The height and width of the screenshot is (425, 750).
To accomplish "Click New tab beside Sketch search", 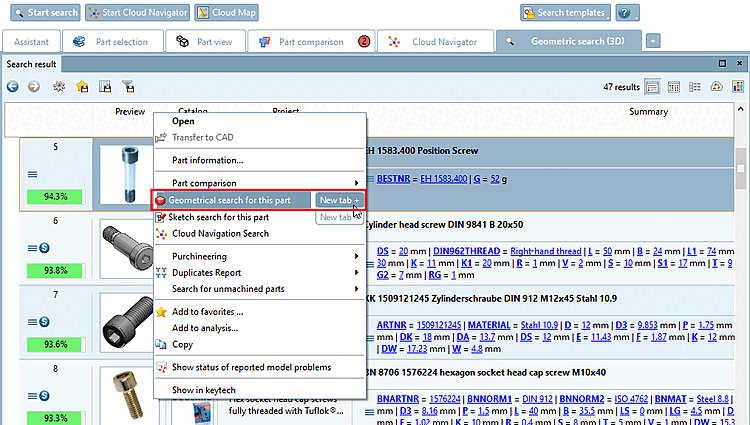I will click(339, 217).
